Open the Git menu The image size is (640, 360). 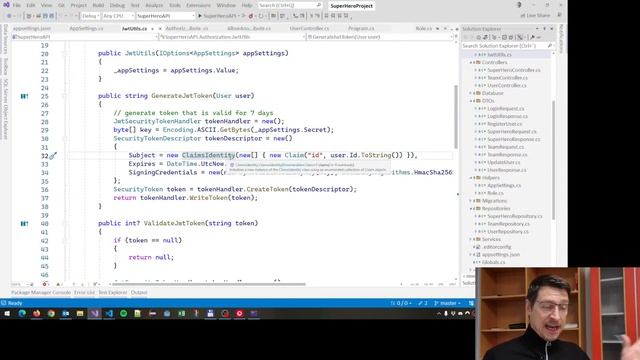pos(61,5)
